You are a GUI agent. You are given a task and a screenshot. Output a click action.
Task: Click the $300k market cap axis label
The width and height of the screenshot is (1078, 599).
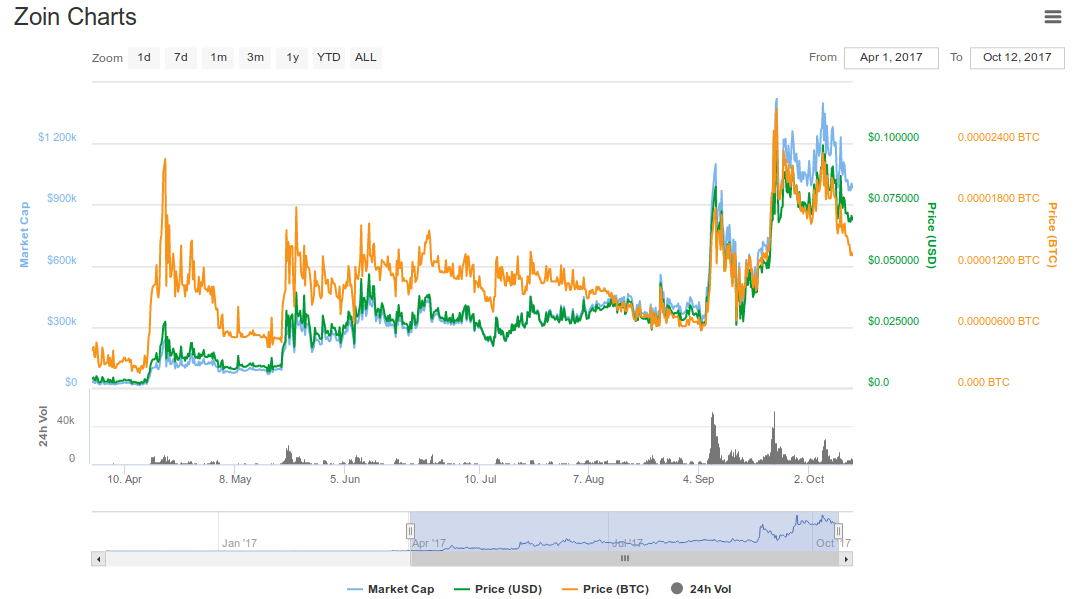62,322
